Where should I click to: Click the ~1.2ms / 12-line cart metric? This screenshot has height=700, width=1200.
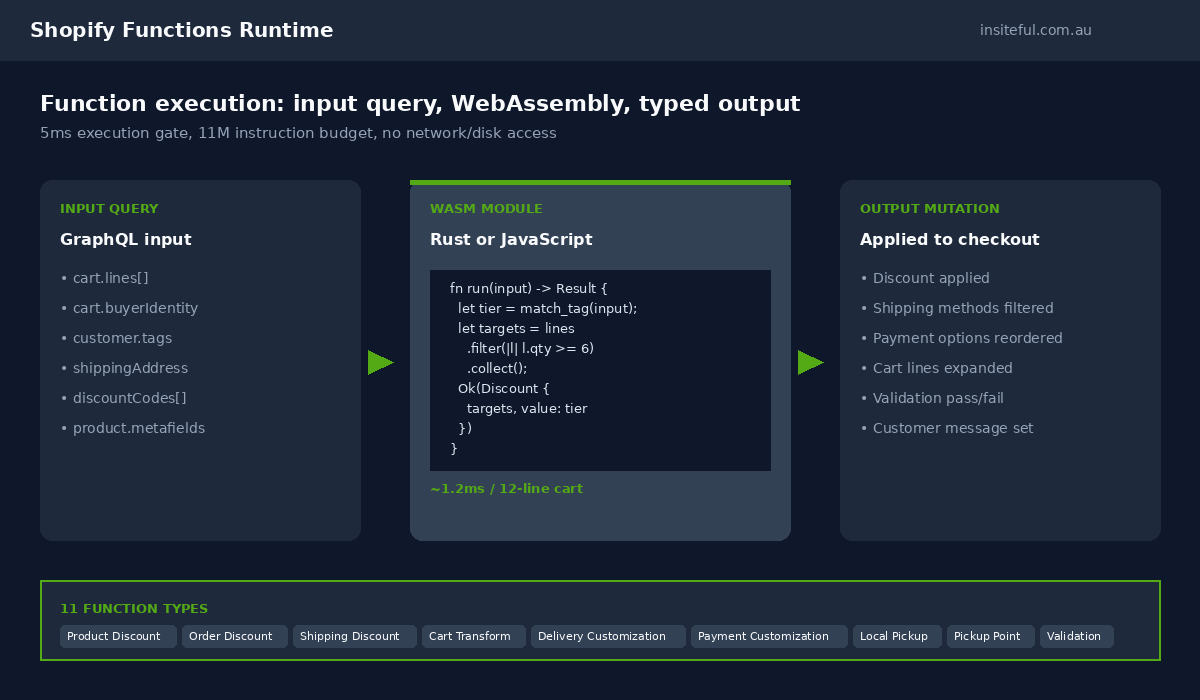tap(506, 489)
